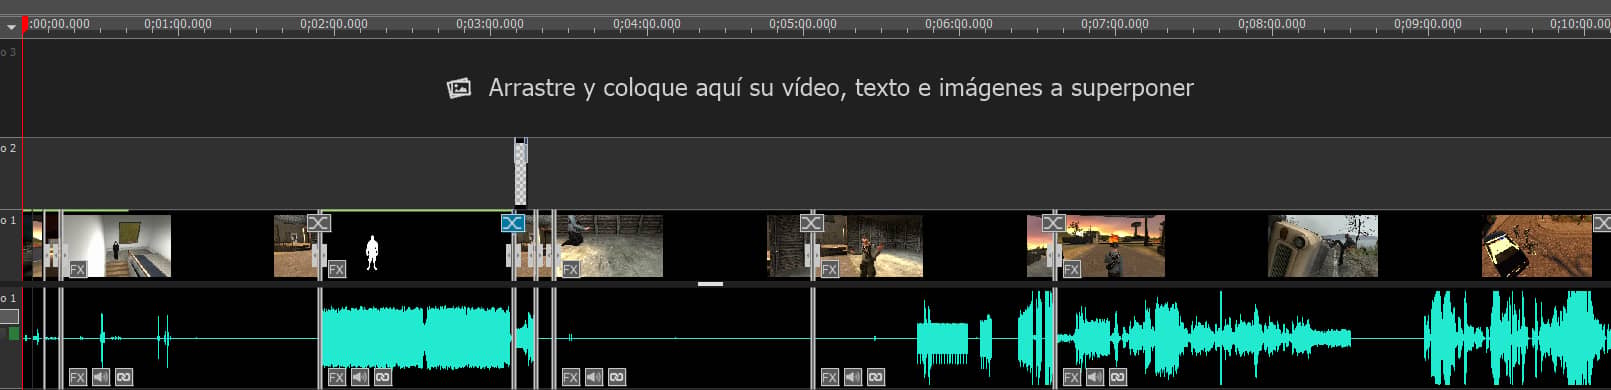Click the track 1 gray audio control box
Image resolution: width=1611 pixels, height=390 pixels.
click(9, 316)
